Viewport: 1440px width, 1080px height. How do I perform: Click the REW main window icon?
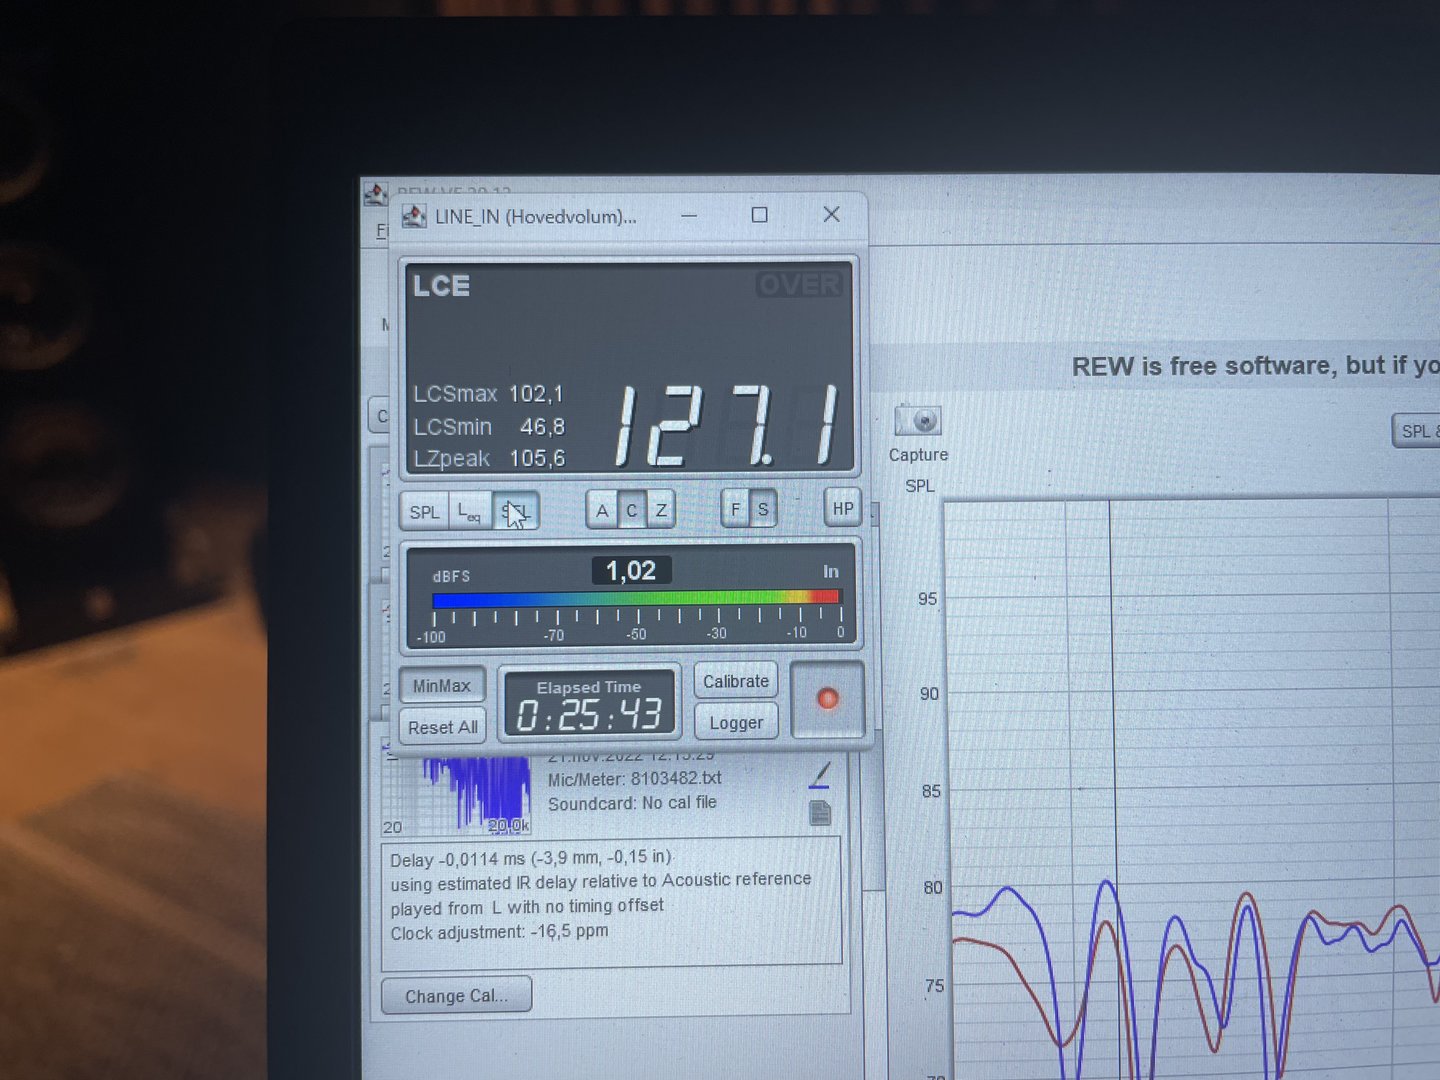point(375,194)
